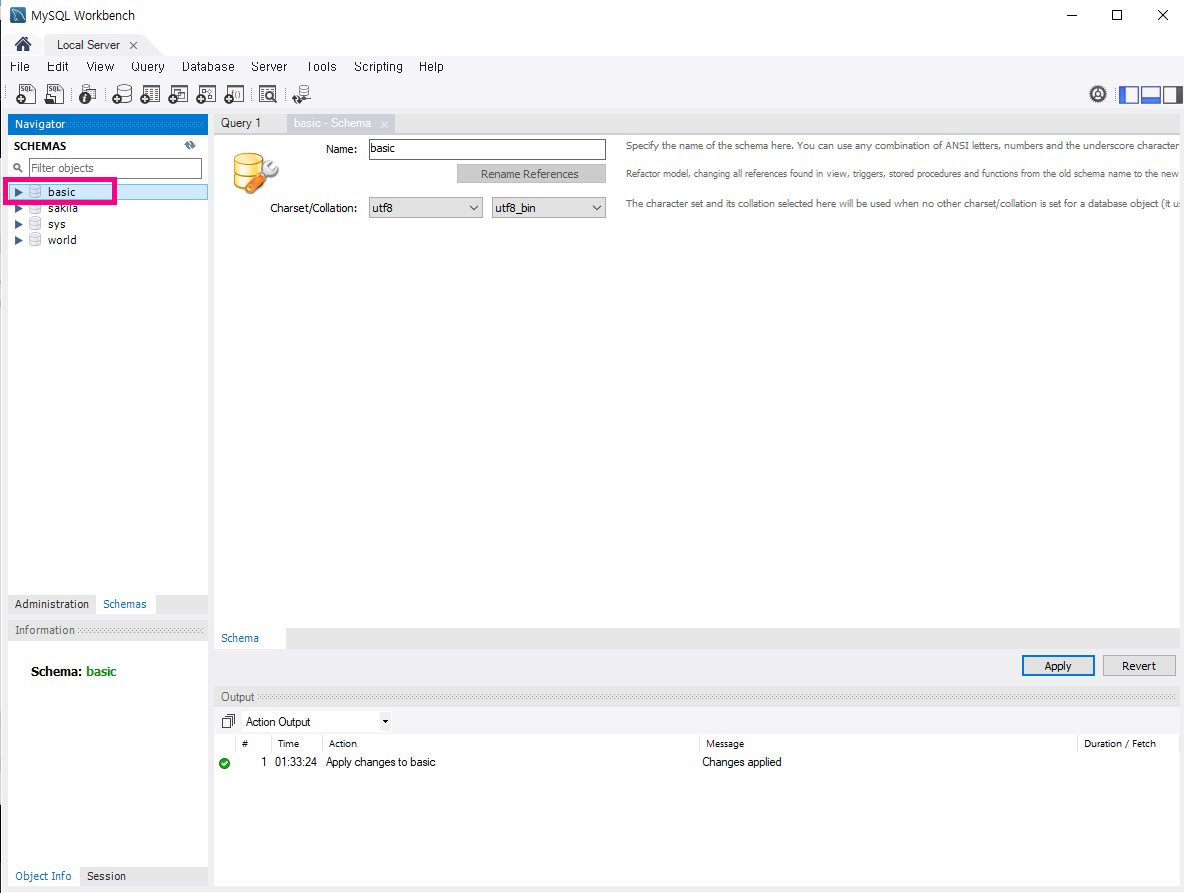Viewport: 1184px width, 893px height.
Task: Click the sakila schema database icon
Action: (35, 208)
